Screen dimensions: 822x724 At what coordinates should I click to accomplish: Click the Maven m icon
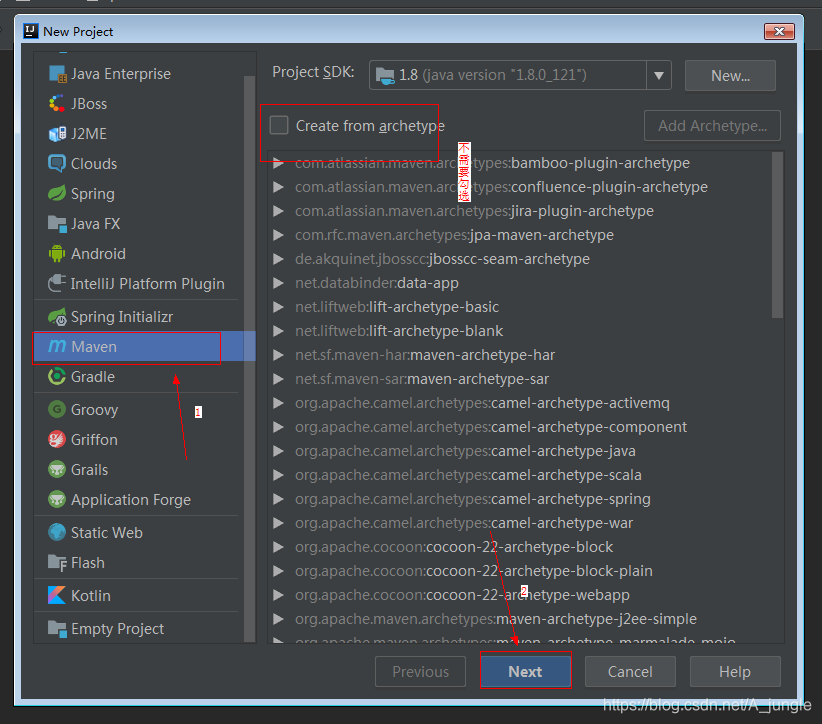point(57,347)
